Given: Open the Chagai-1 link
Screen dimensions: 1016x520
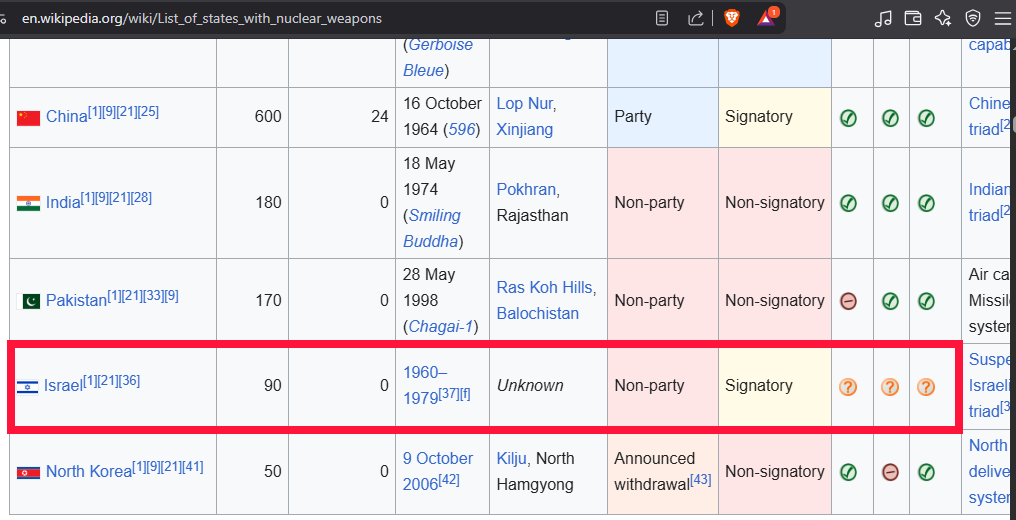Looking at the screenshot, I should [x=440, y=327].
